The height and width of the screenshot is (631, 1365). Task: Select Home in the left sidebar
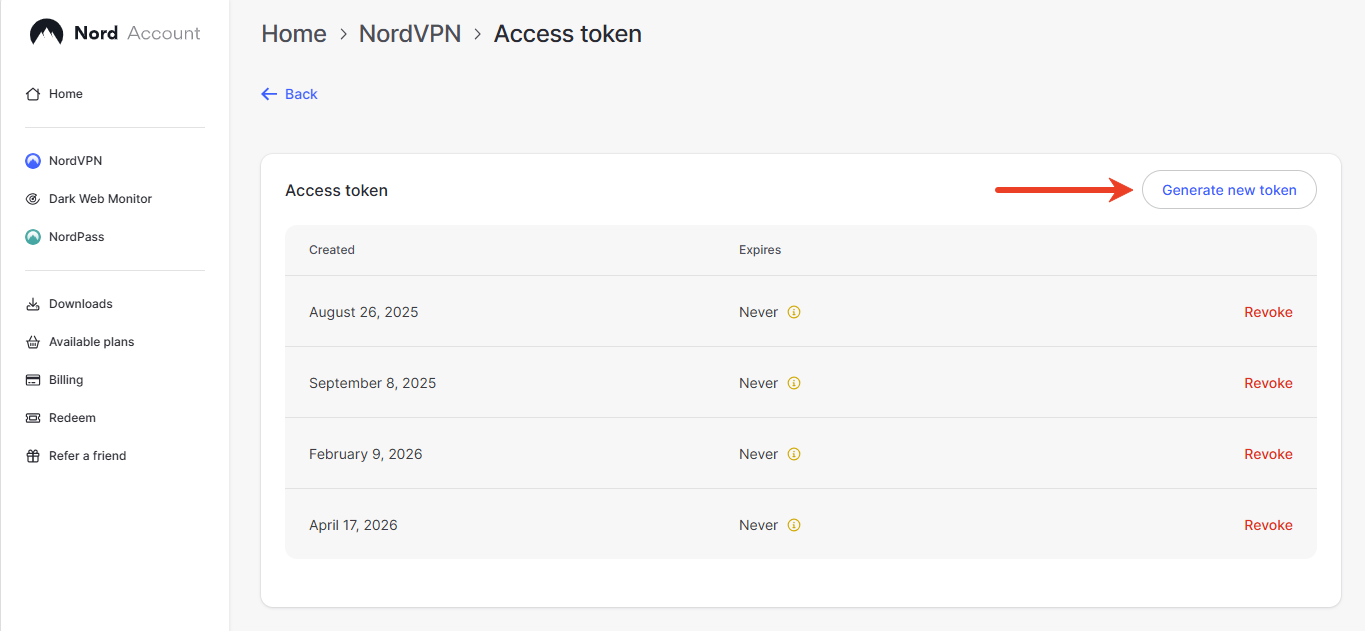coord(66,93)
